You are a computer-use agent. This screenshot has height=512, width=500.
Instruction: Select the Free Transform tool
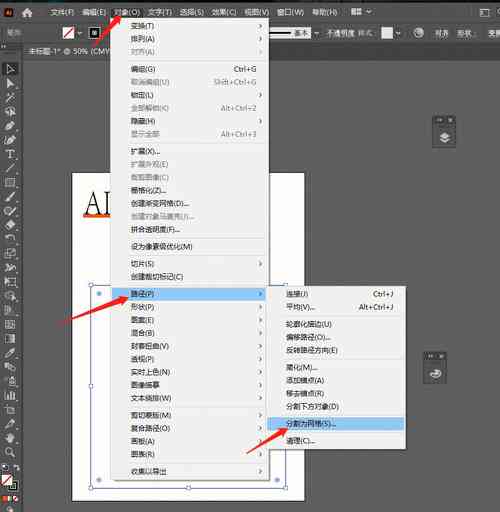[10, 282]
